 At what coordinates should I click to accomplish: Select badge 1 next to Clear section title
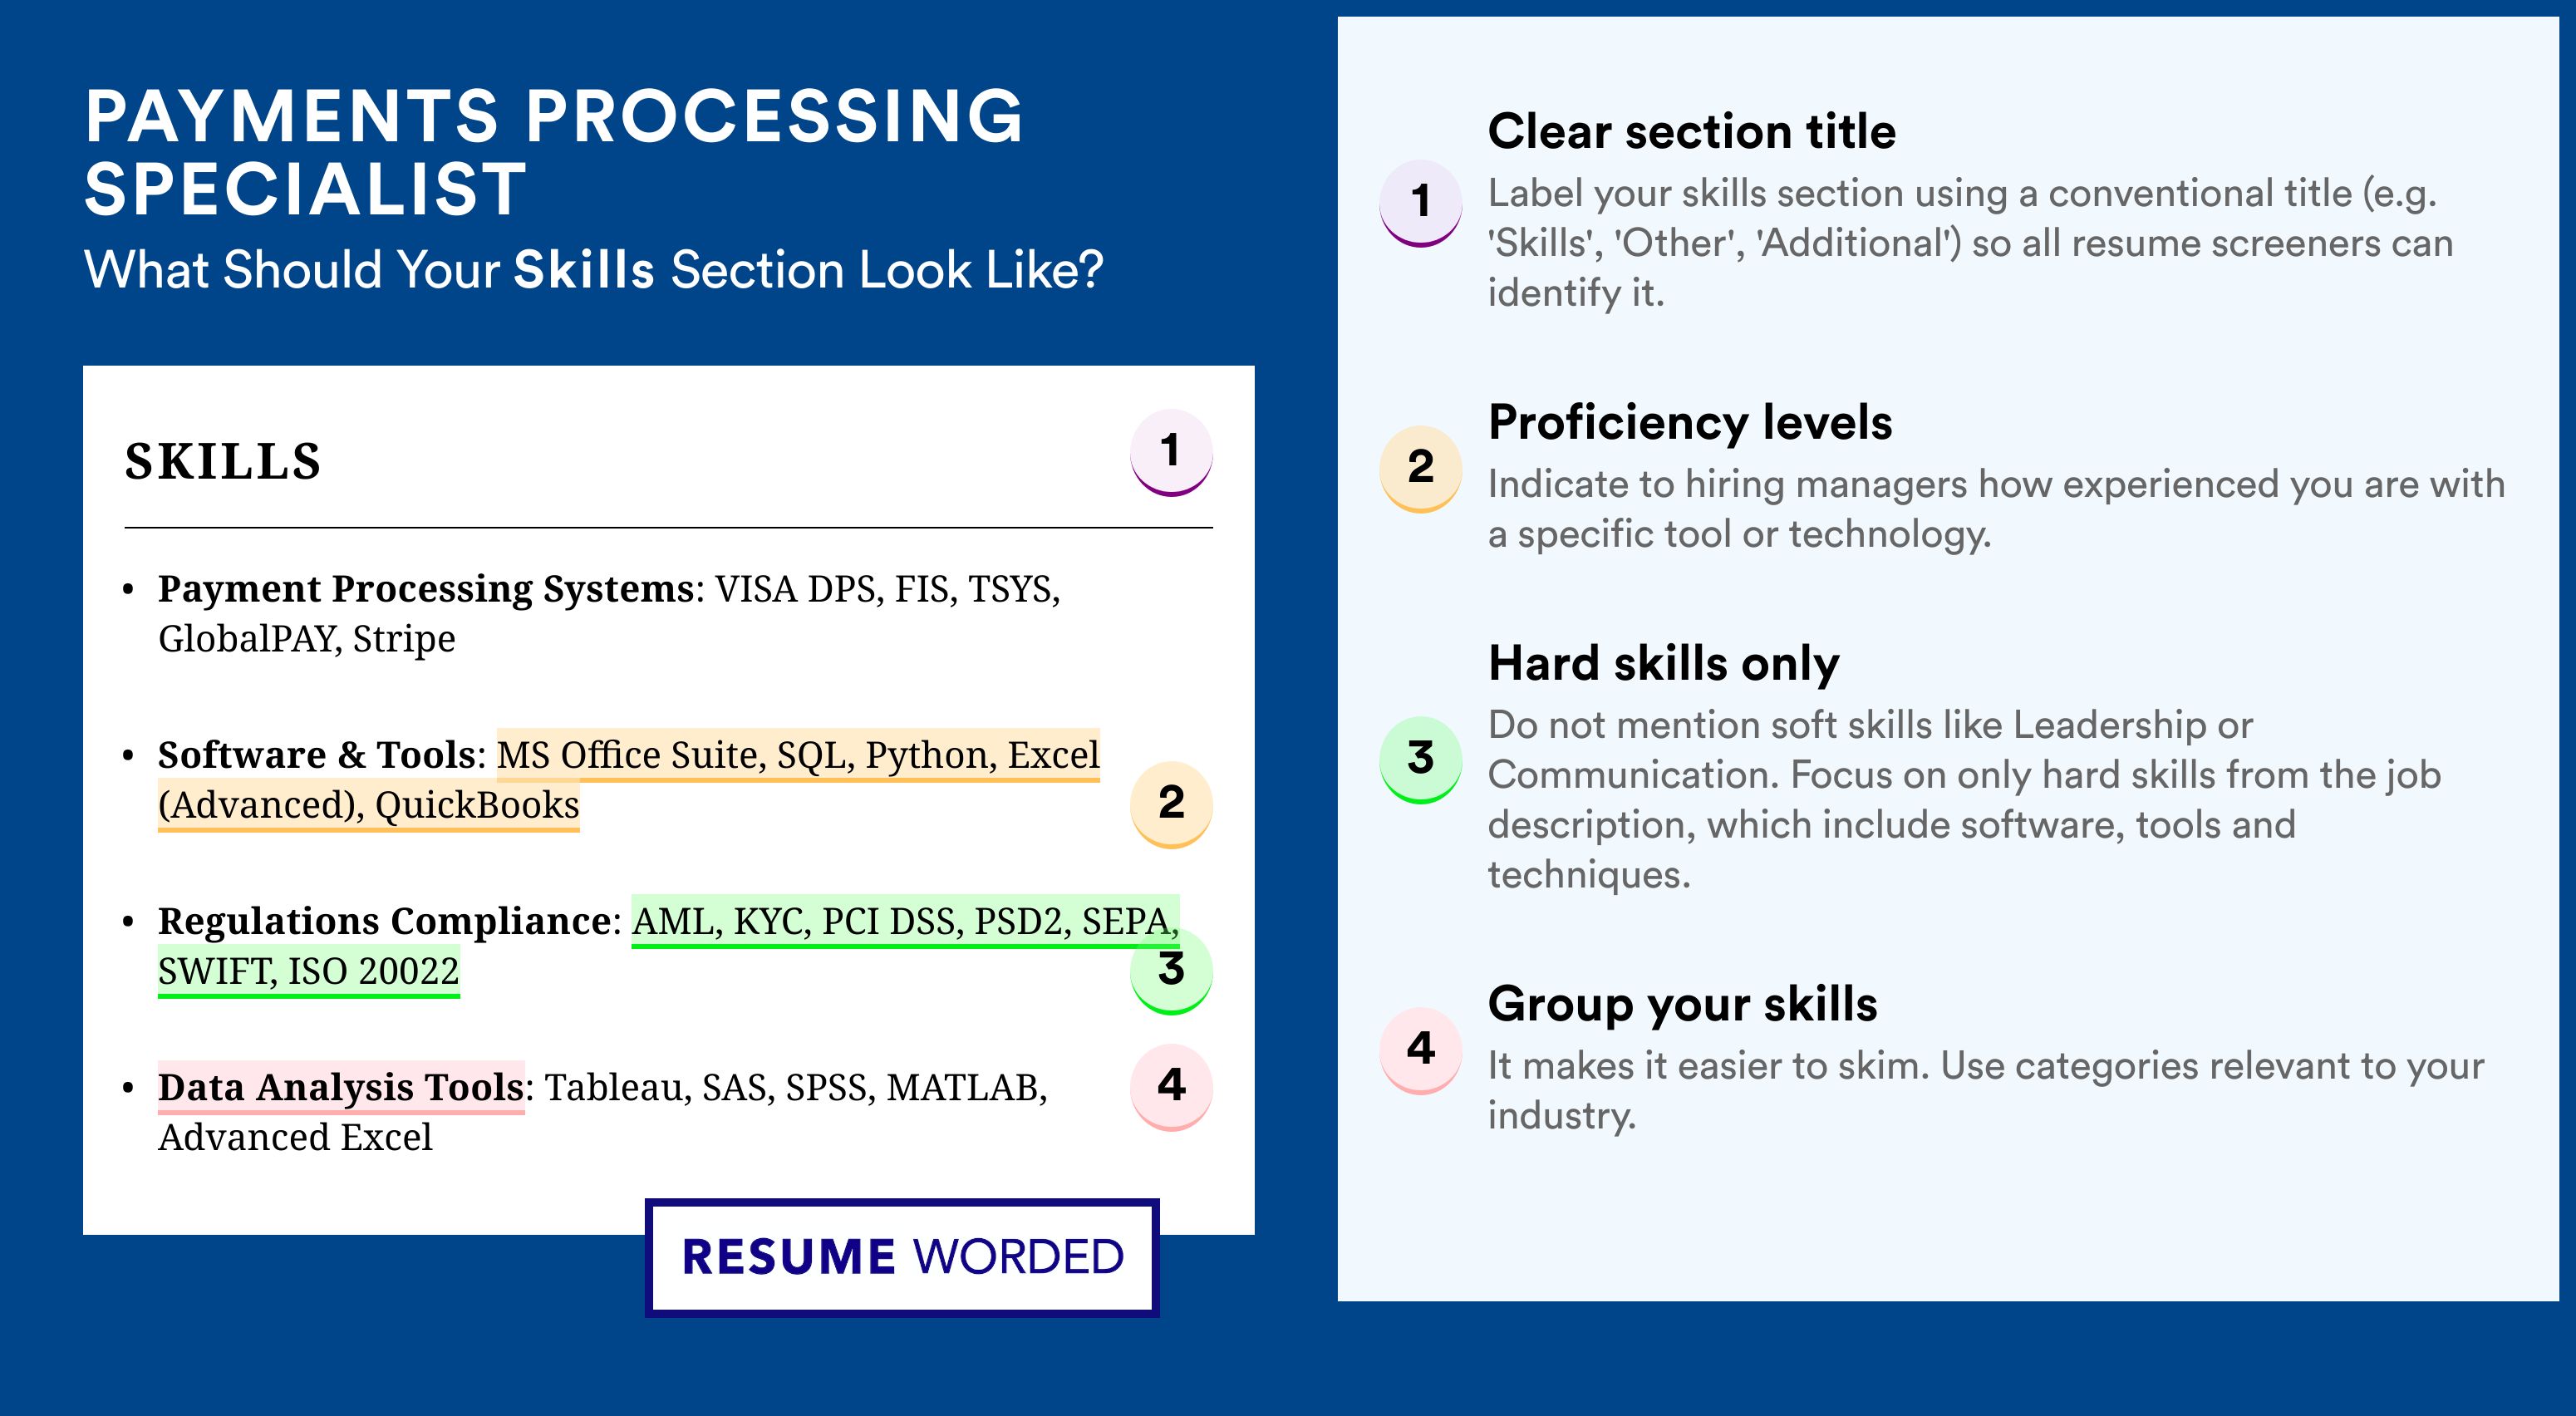coord(1421,203)
